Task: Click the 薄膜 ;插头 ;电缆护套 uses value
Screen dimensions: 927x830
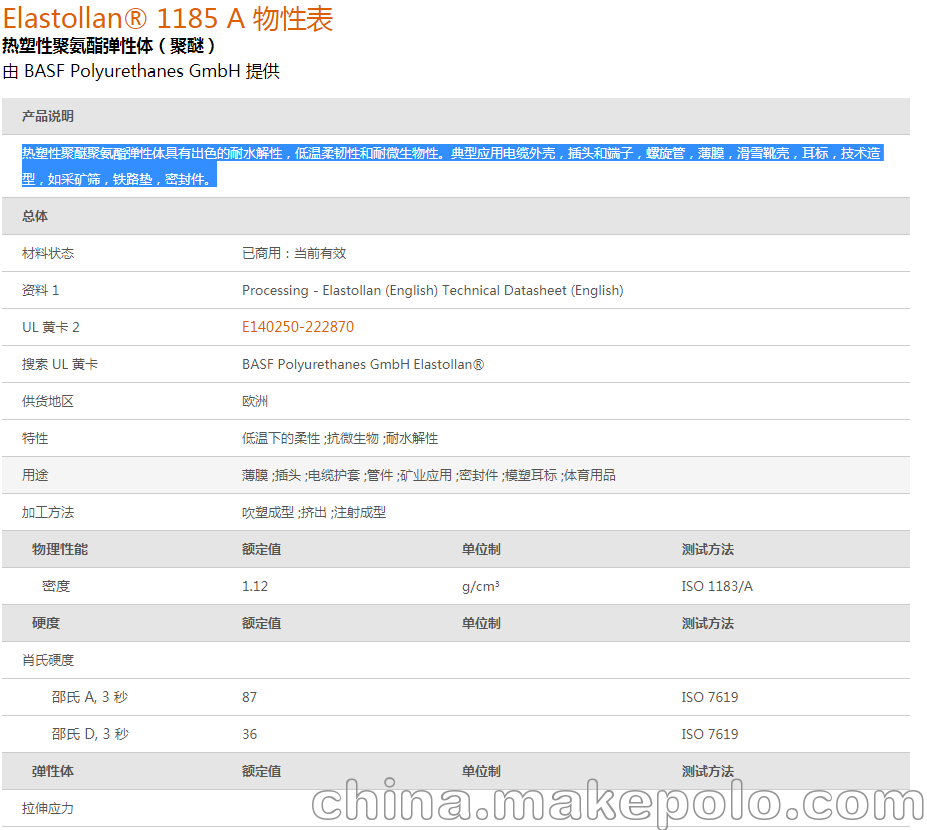Action: (429, 475)
